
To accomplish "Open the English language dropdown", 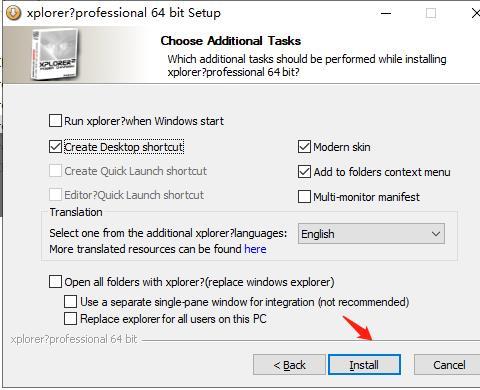I will tap(371, 234).
